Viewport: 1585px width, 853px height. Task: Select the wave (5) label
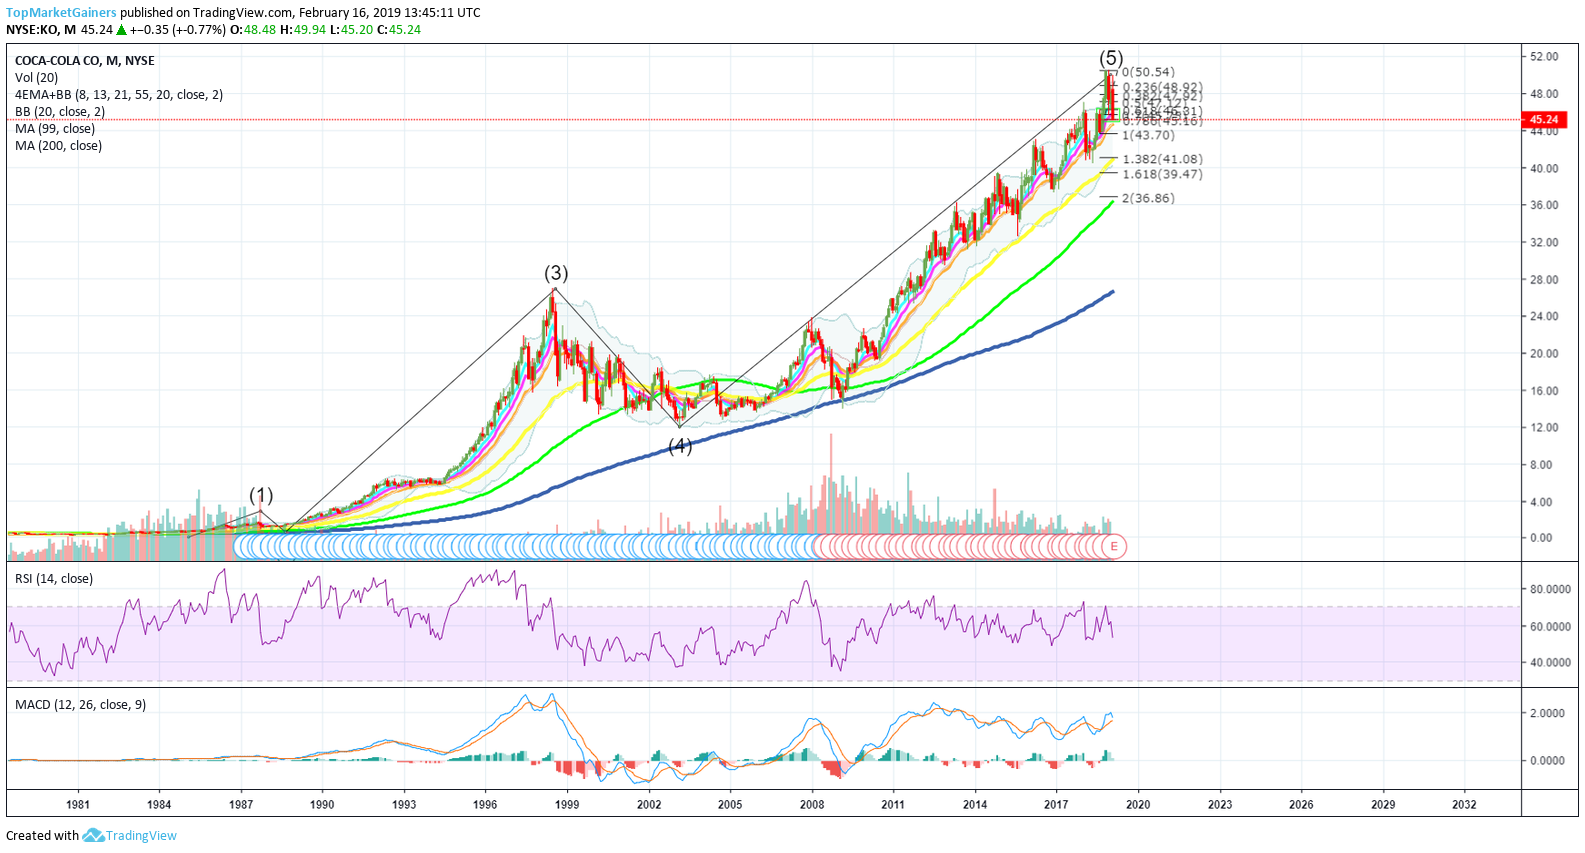tap(1111, 58)
